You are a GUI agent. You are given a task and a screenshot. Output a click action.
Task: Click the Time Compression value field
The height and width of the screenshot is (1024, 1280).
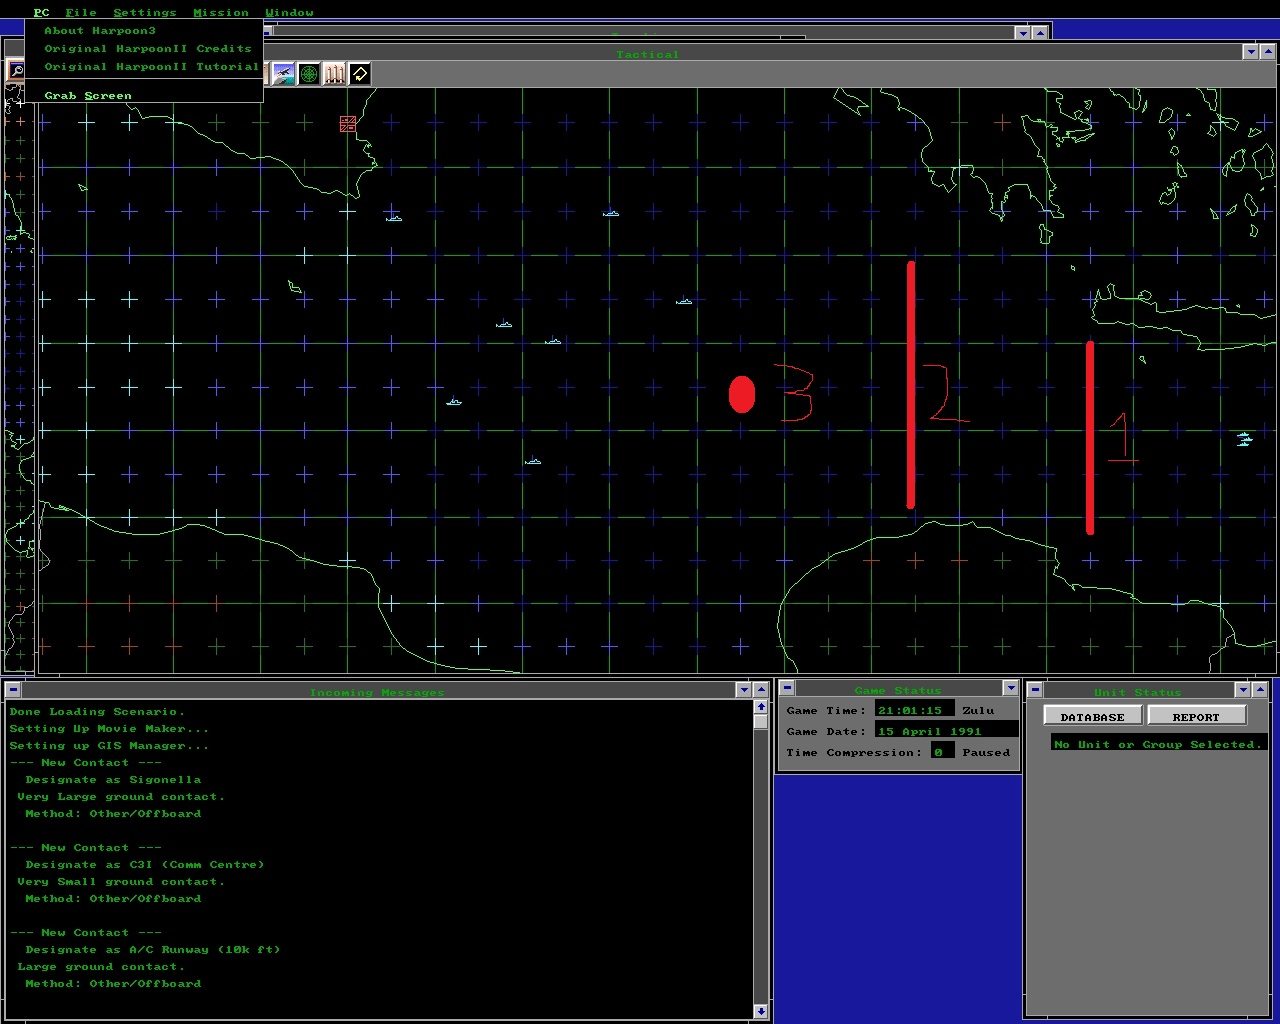tap(942, 752)
